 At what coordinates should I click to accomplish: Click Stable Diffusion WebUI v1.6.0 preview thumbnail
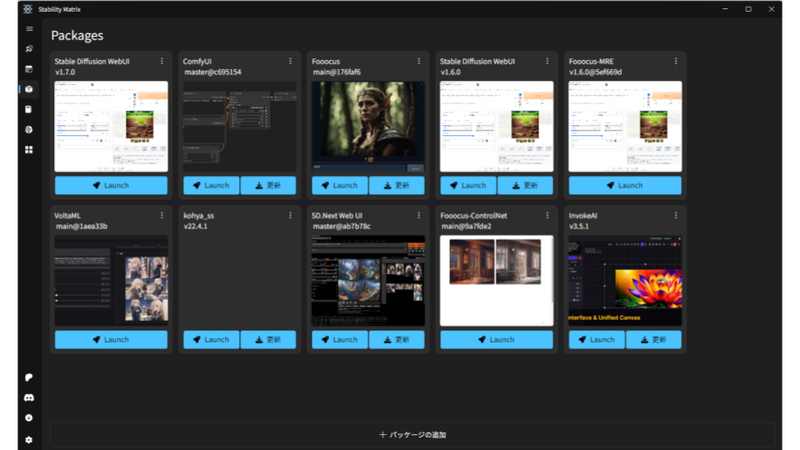tap(497, 127)
